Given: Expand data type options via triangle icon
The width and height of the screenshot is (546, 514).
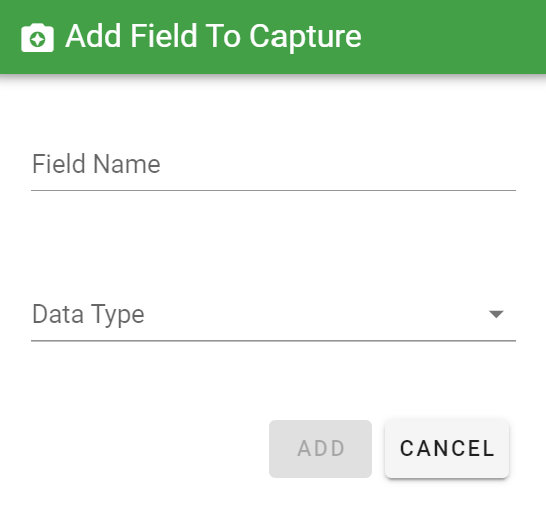Looking at the screenshot, I should 496,314.
